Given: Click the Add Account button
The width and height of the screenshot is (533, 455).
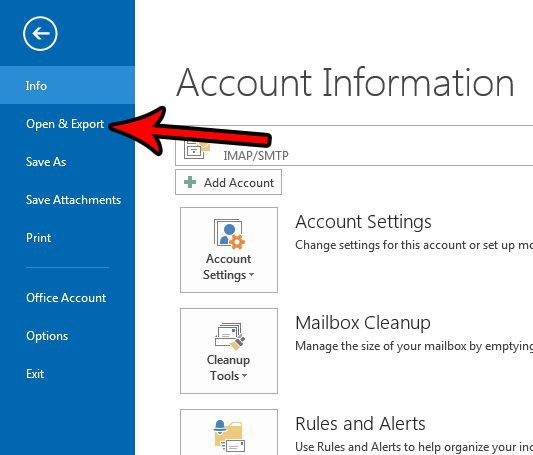Looking at the screenshot, I should (228, 182).
